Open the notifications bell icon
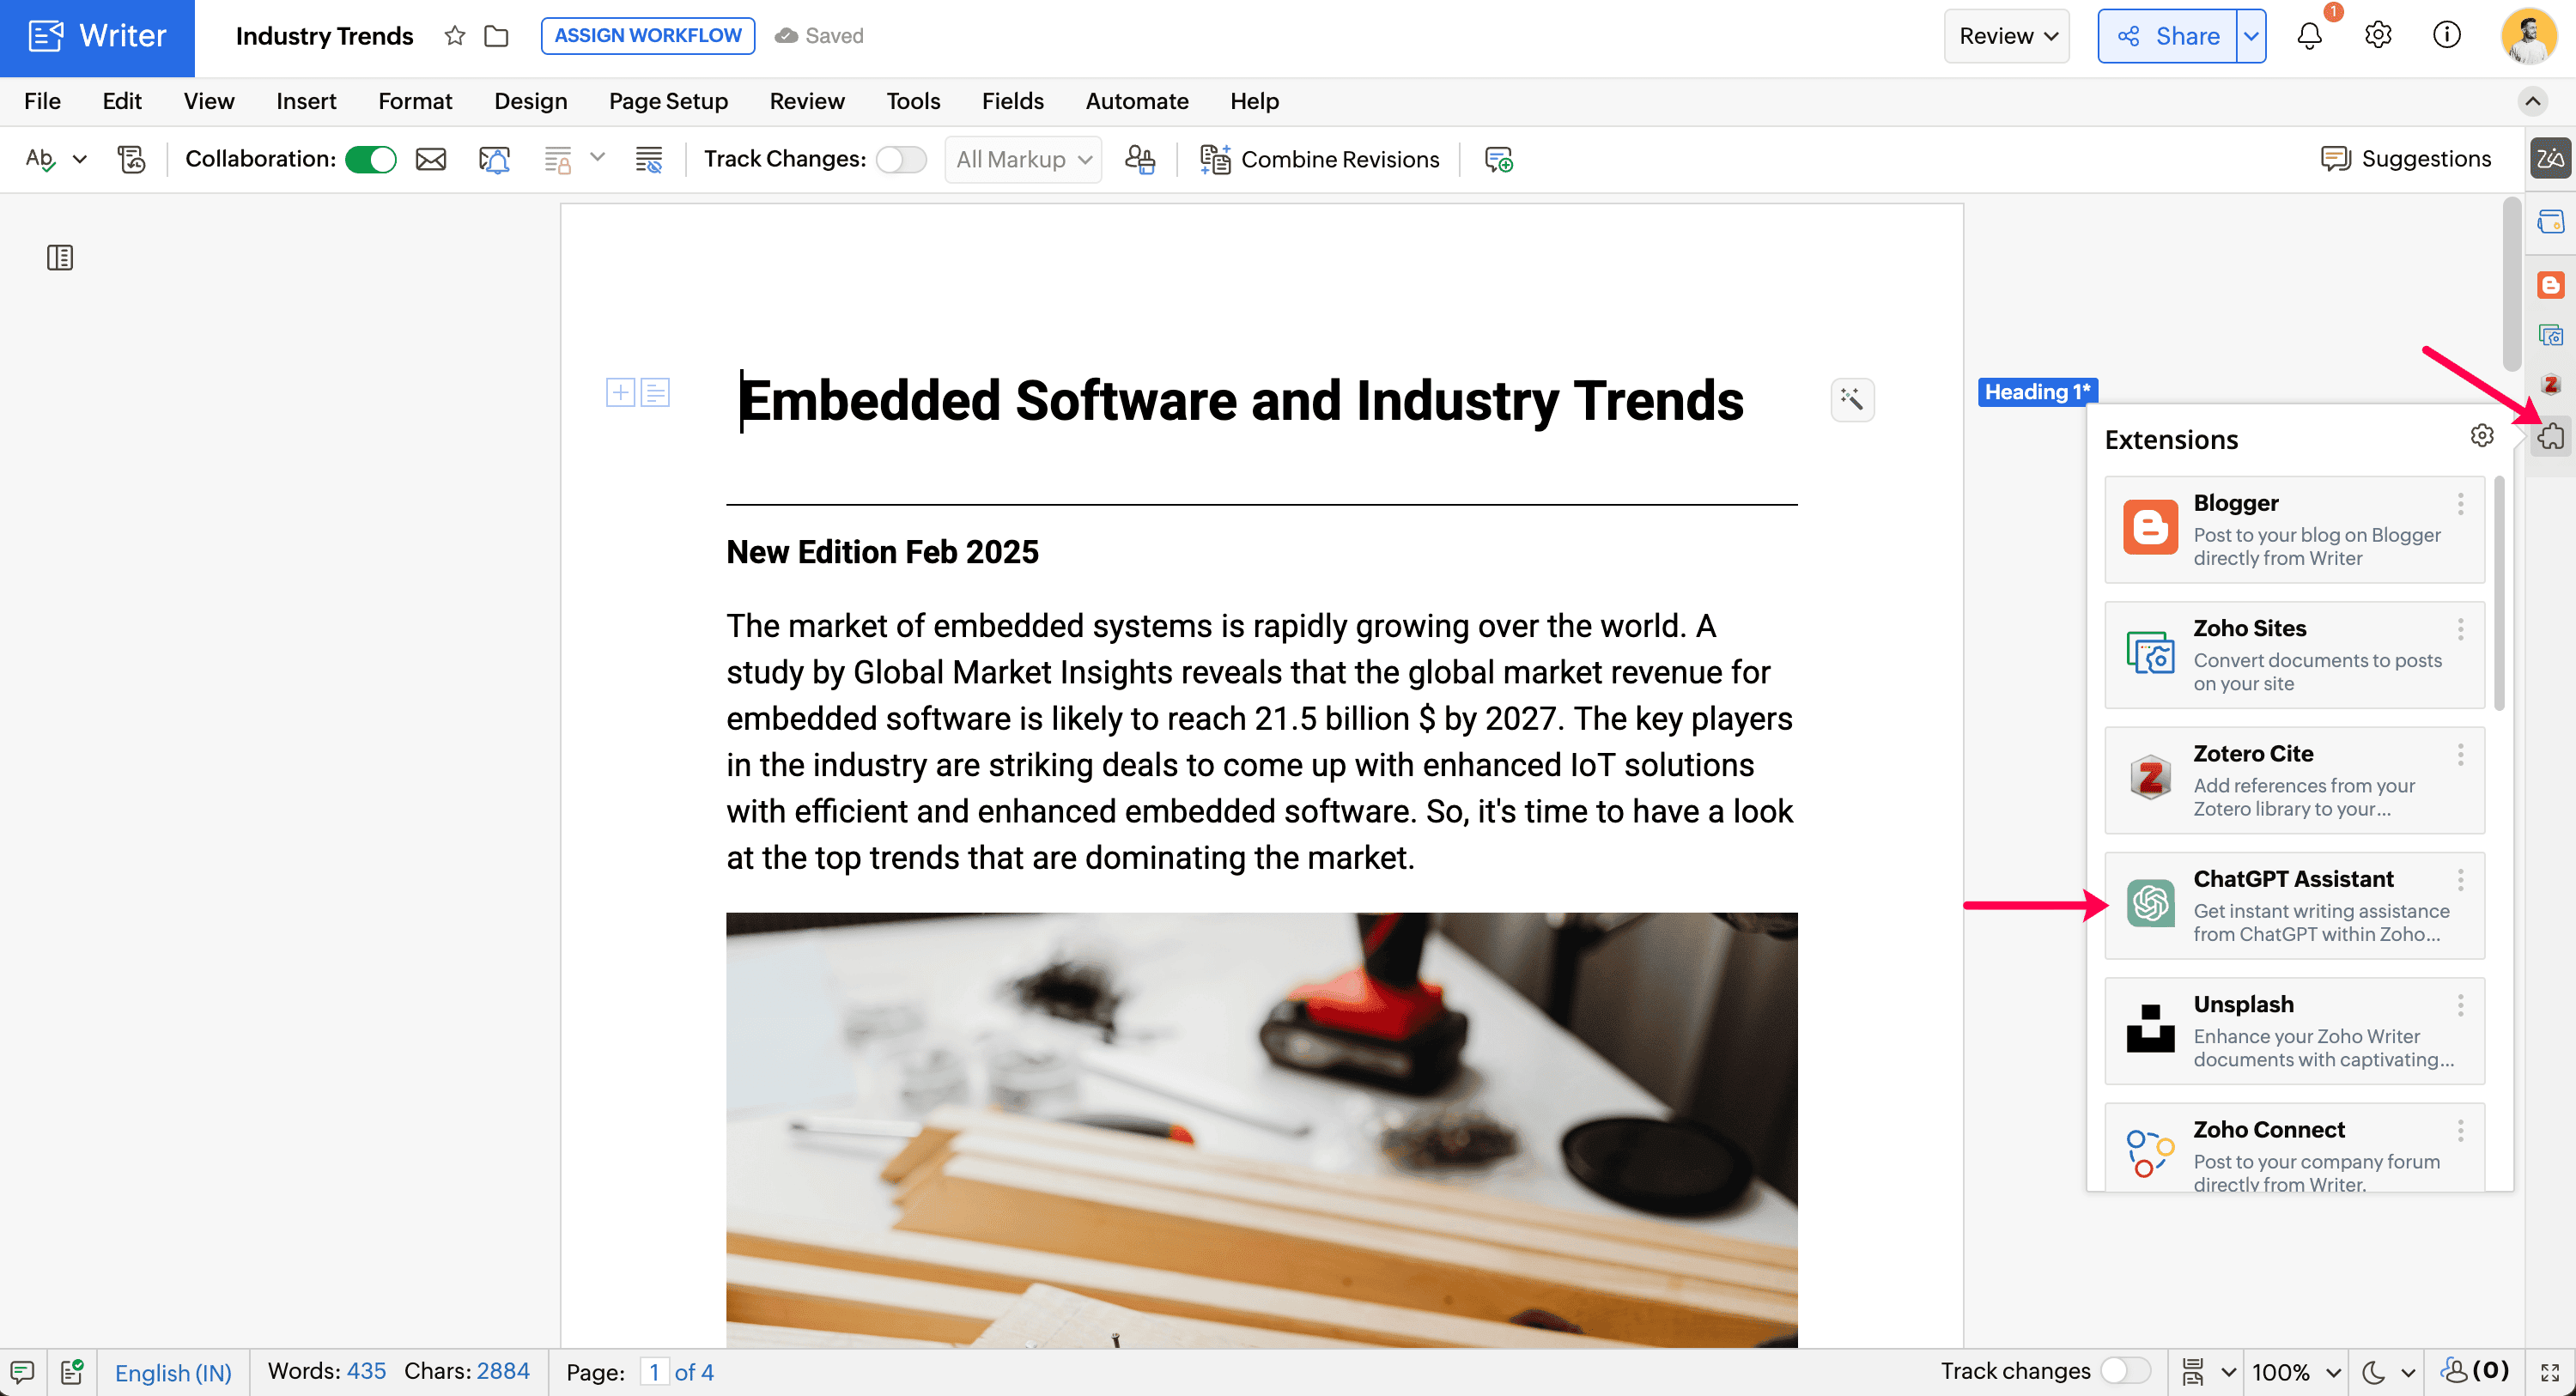The height and width of the screenshot is (1396, 2576). click(x=2309, y=36)
